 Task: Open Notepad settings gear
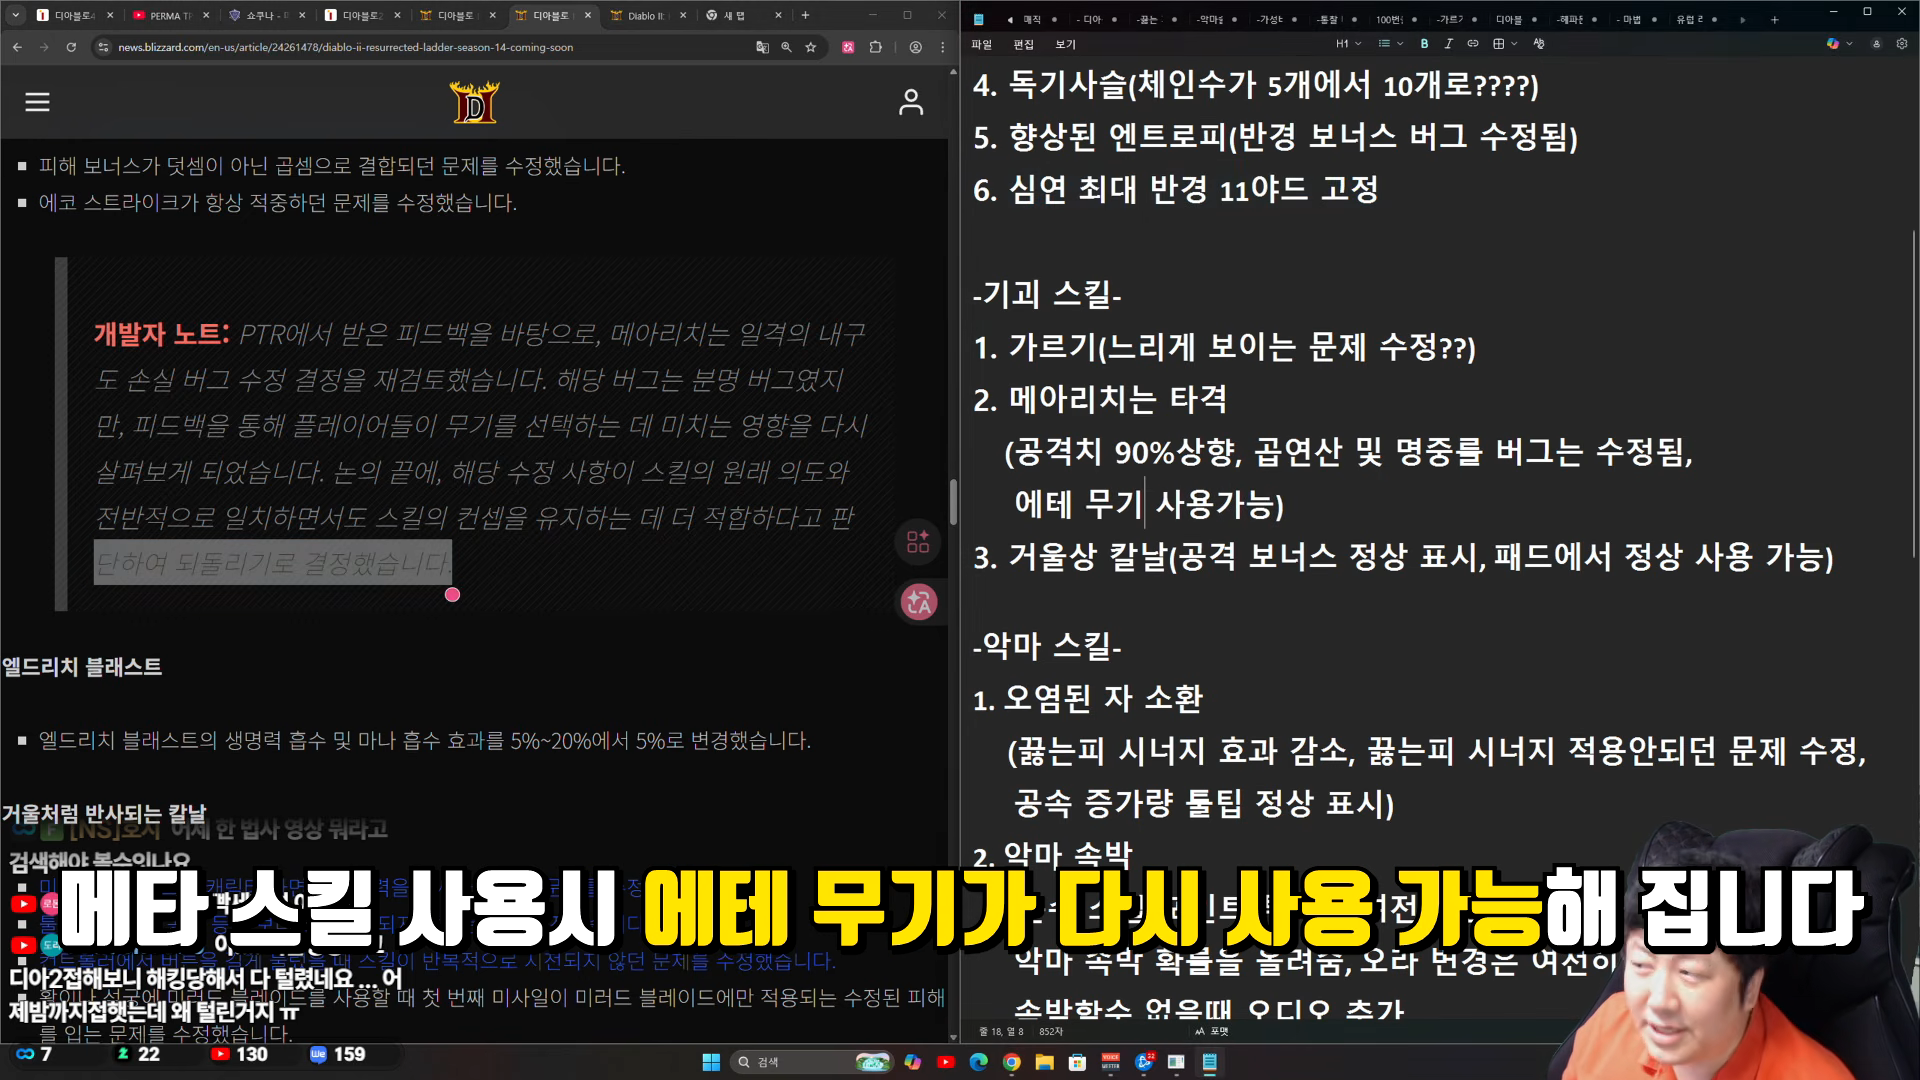[x=1902, y=44]
